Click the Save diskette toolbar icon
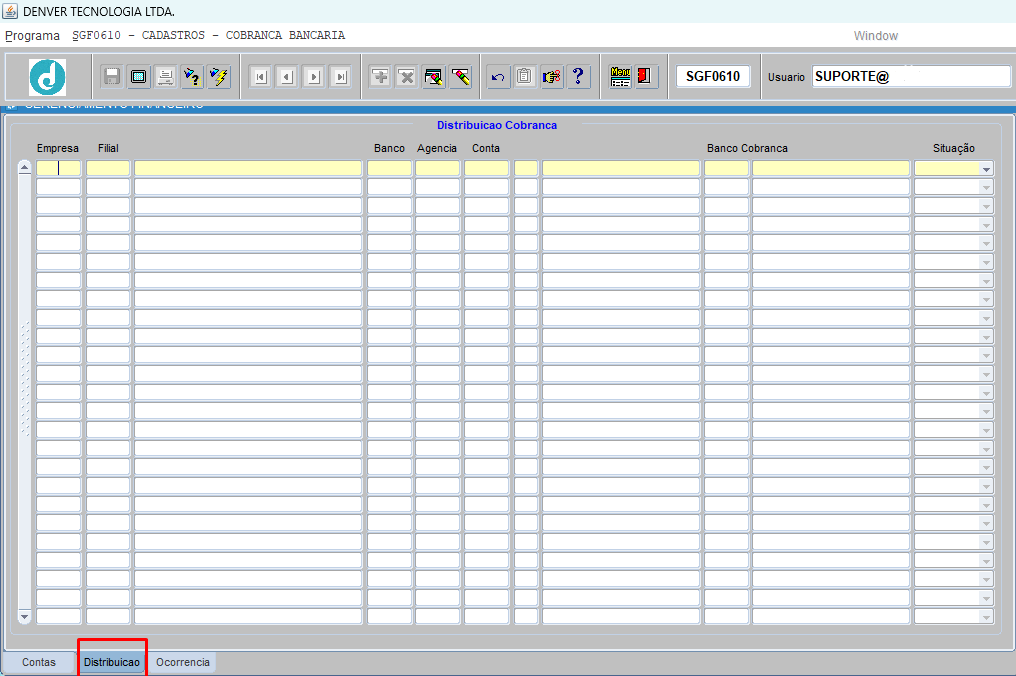 click(x=112, y=77)
